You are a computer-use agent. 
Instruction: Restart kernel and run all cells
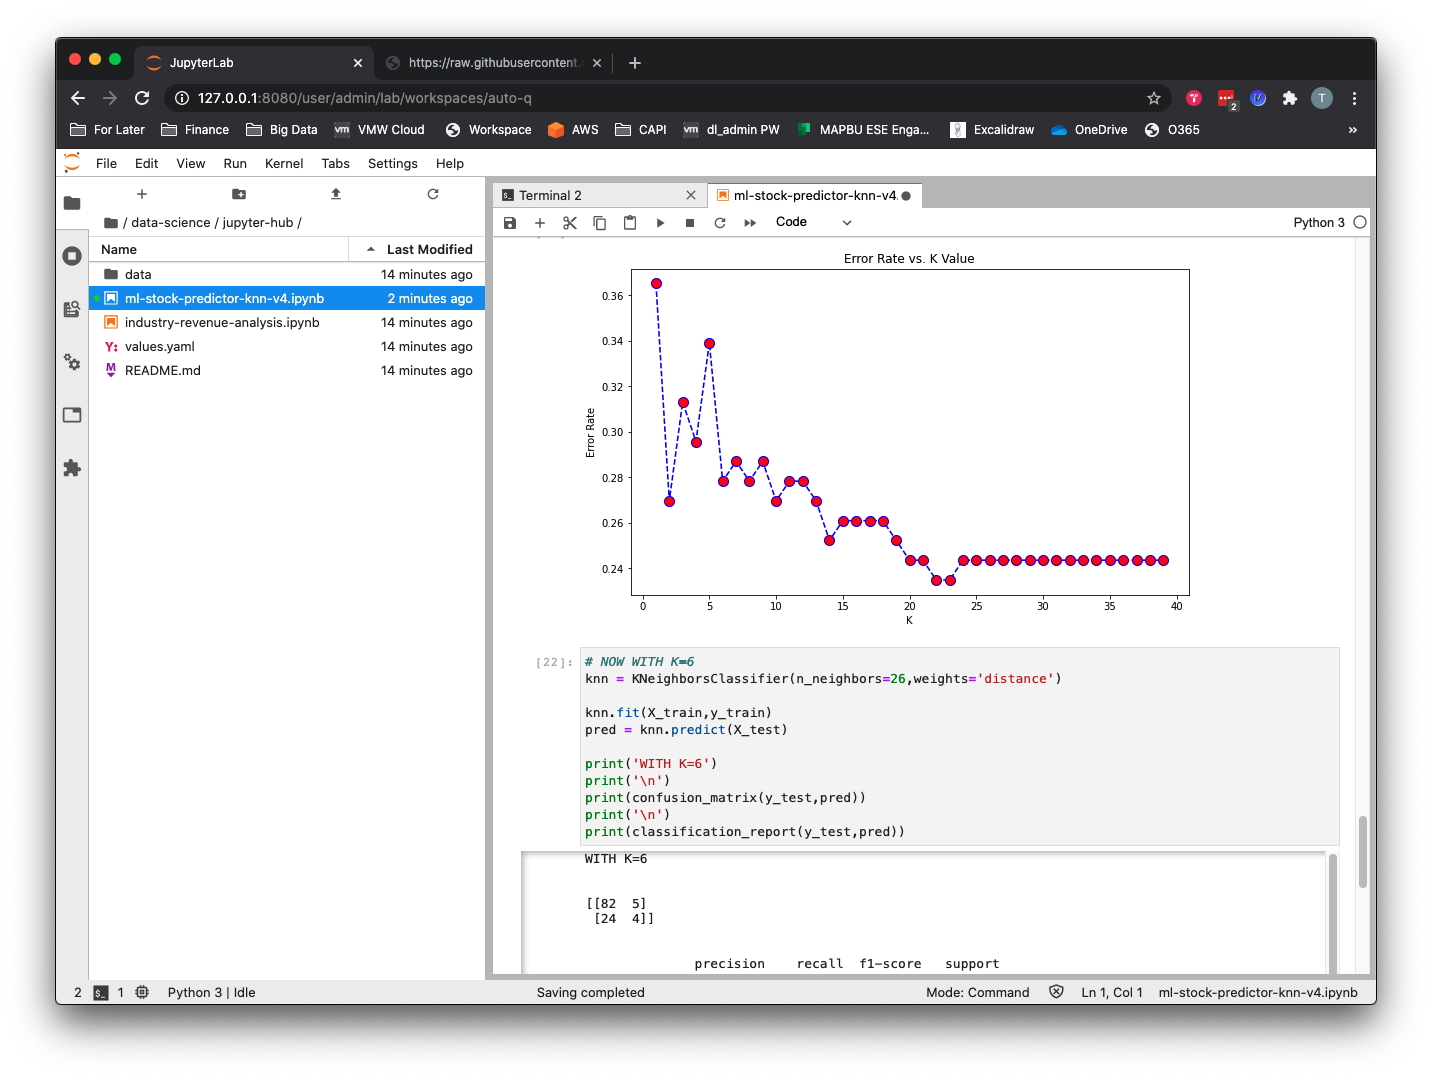pyautogui.click(x=750, y=223)
